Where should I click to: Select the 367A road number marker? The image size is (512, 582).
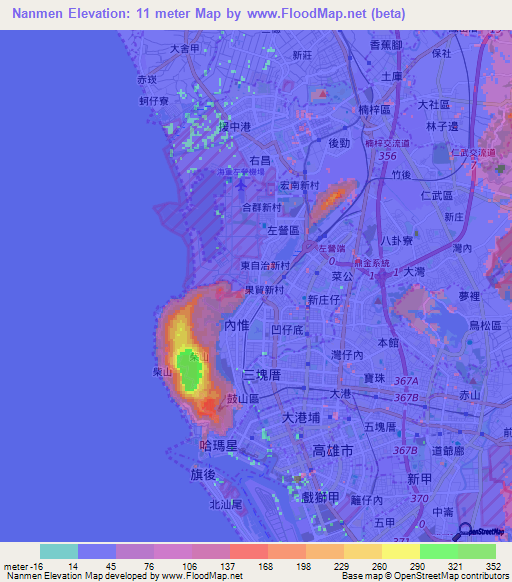pos(406,381)
